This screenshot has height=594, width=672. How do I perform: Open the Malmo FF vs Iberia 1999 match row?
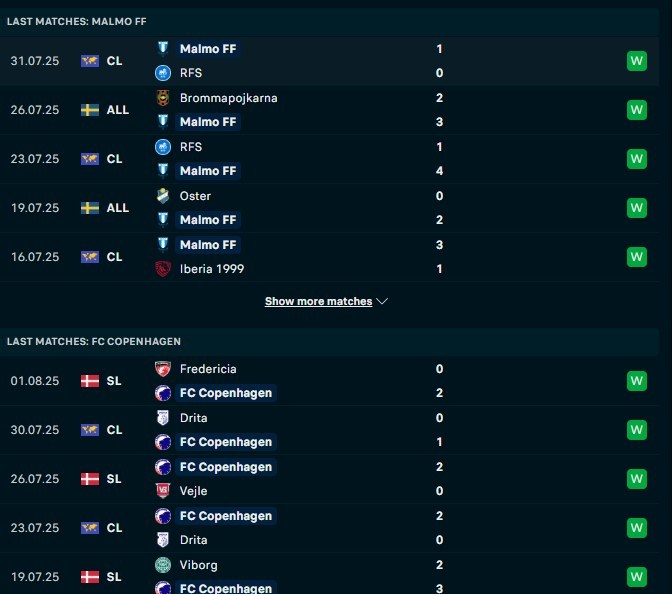coord(329,257)
